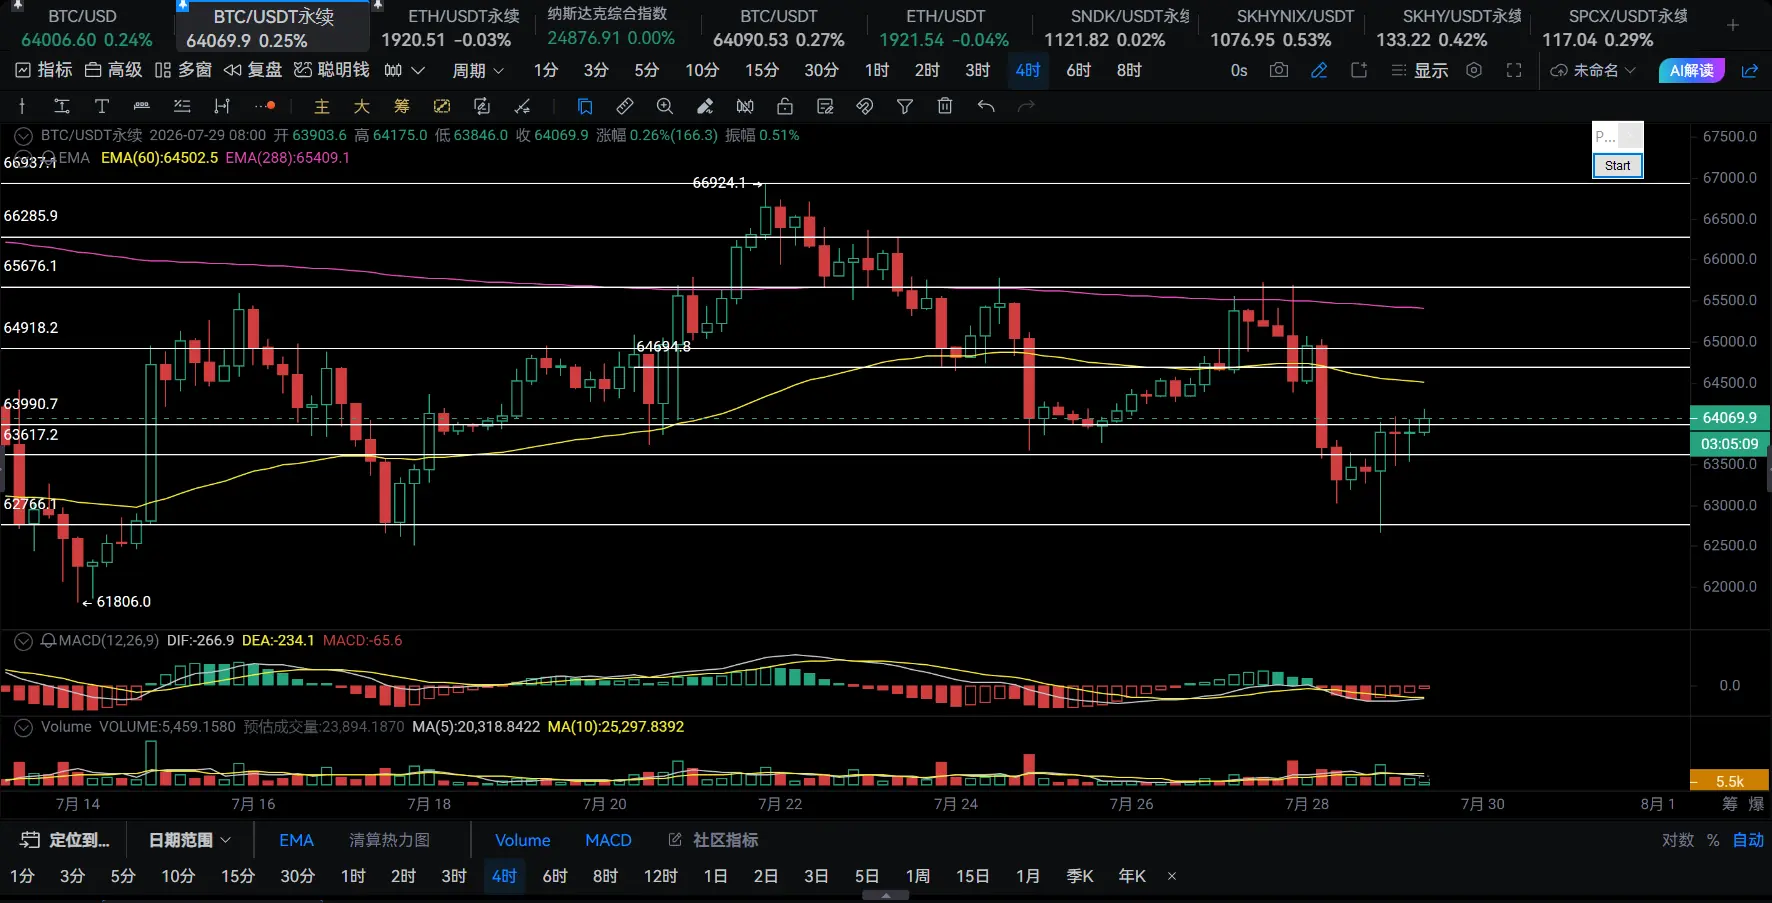Viewport: 1772px width, 903px height.
Task: Open the 指标 indicators button
Action: point(44,70)
